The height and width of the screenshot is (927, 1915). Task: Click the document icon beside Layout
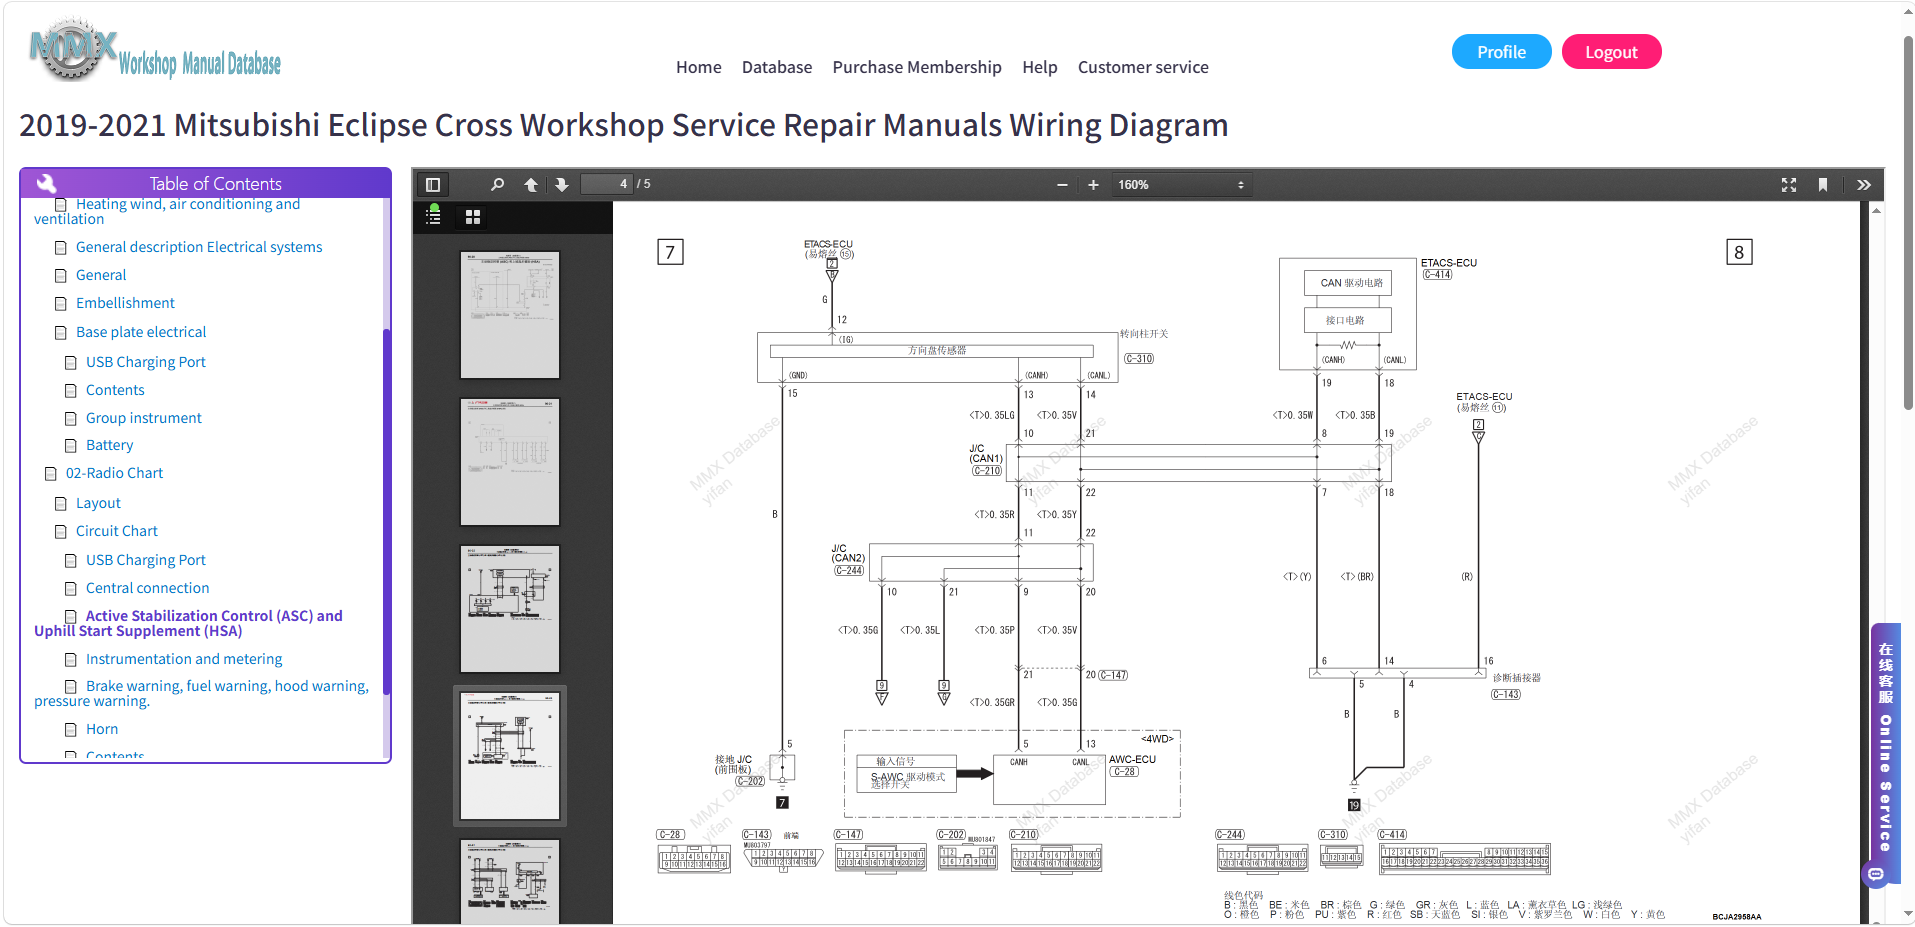click(x=61, y=504)
